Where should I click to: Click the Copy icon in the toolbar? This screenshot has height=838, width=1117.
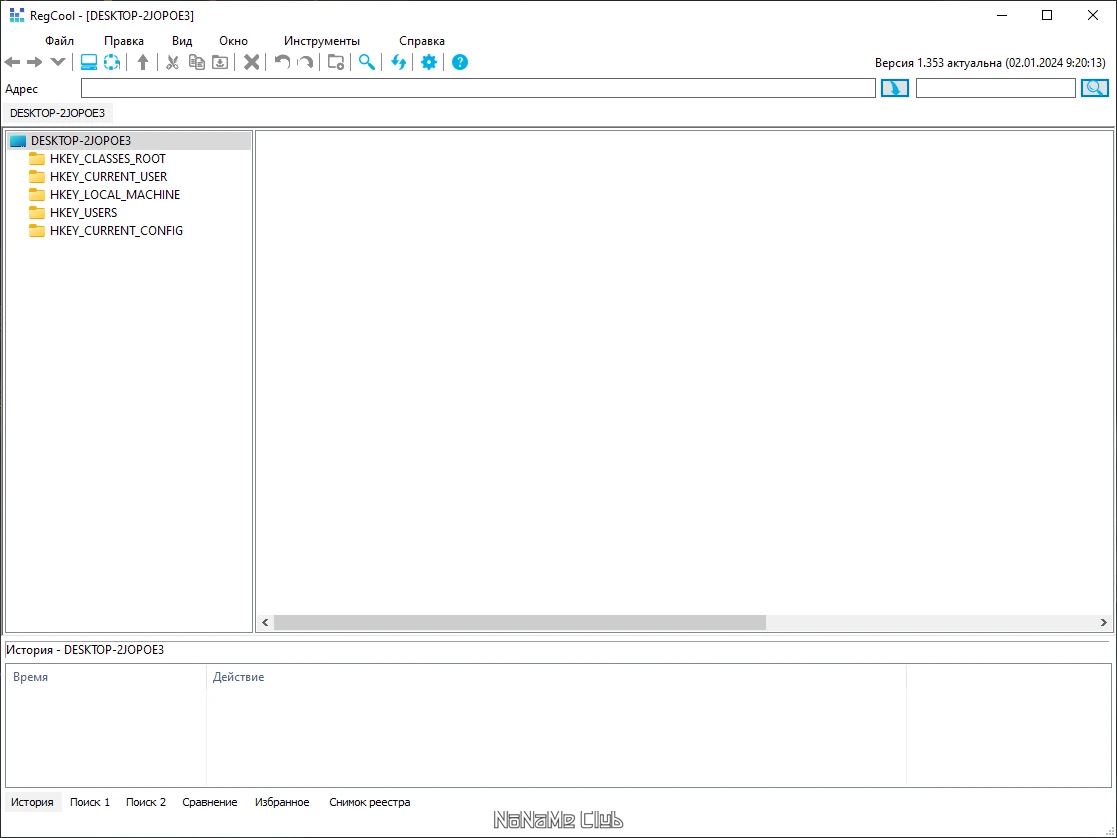(197, 63)
